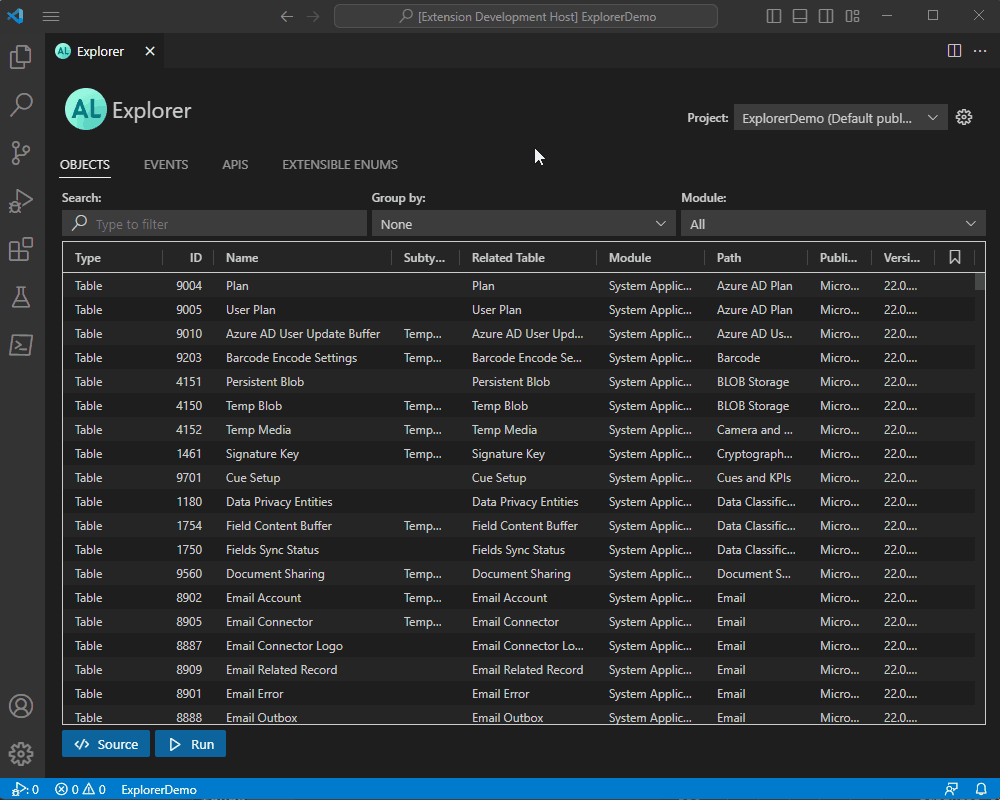Select the row named Plan

518,286
